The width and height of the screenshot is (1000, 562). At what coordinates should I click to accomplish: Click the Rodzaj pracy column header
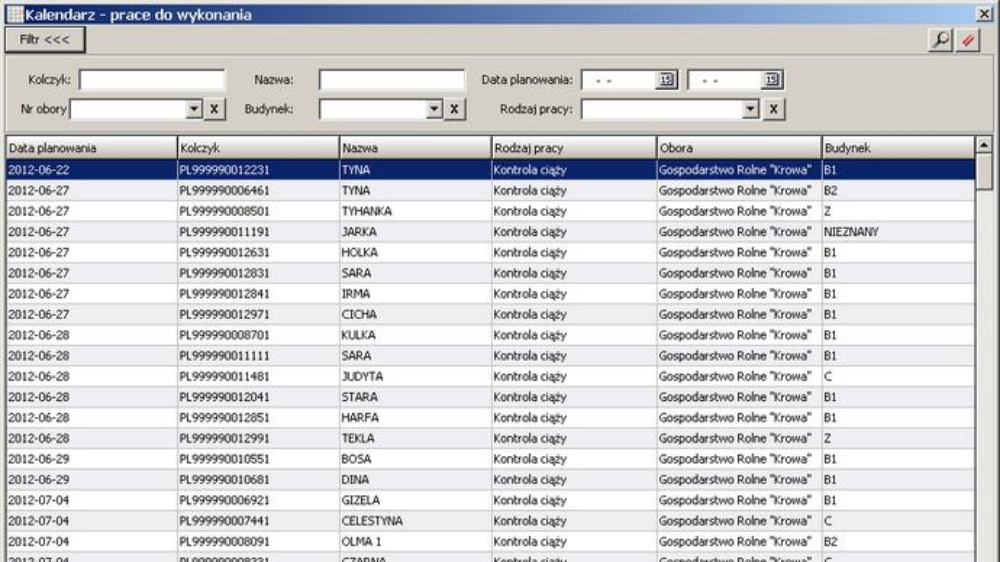point(572,148)
